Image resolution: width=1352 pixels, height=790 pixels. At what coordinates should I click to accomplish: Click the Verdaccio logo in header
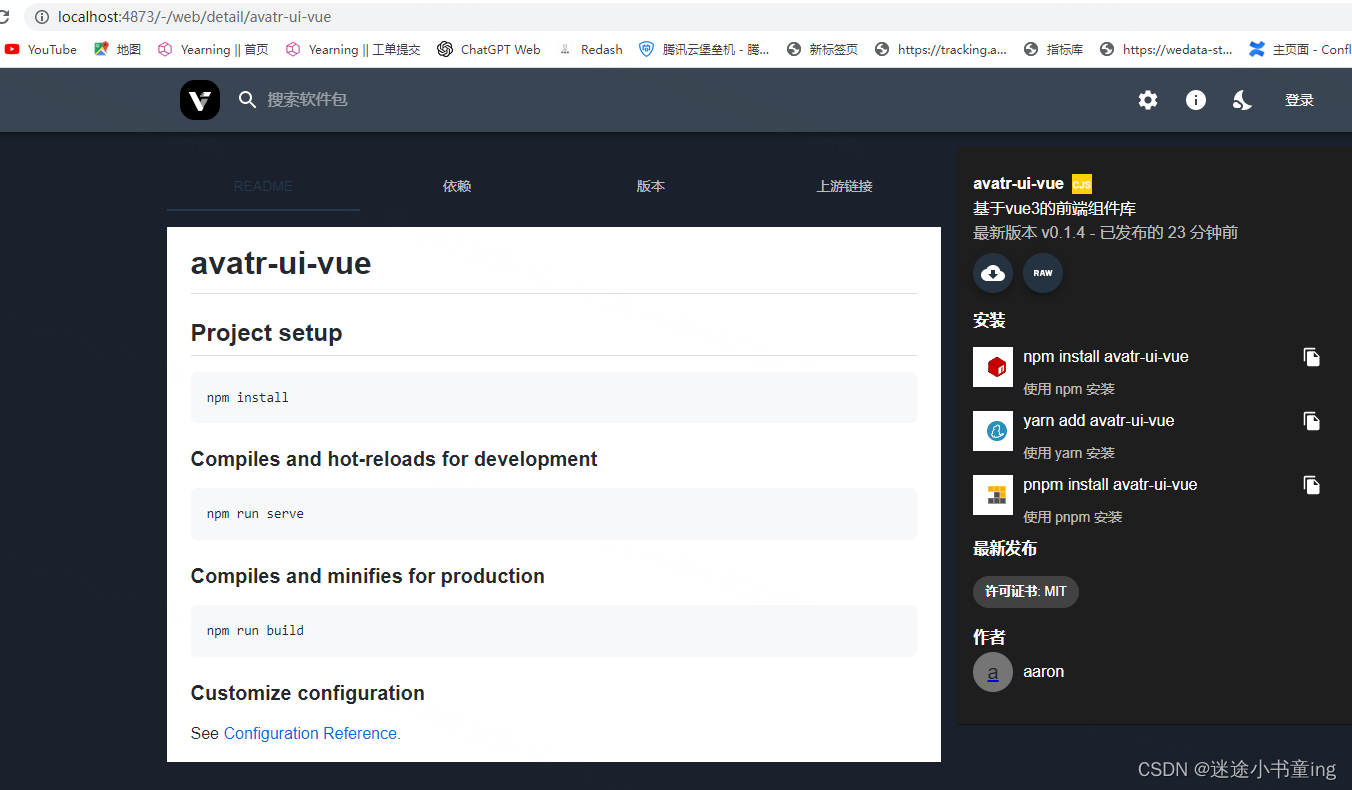point(200,100)
